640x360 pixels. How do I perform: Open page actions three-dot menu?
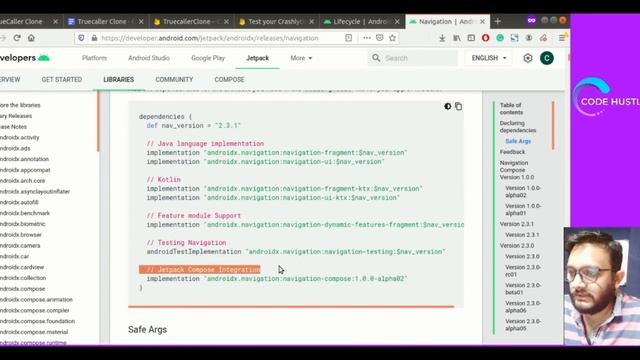[x=367, y=38]
